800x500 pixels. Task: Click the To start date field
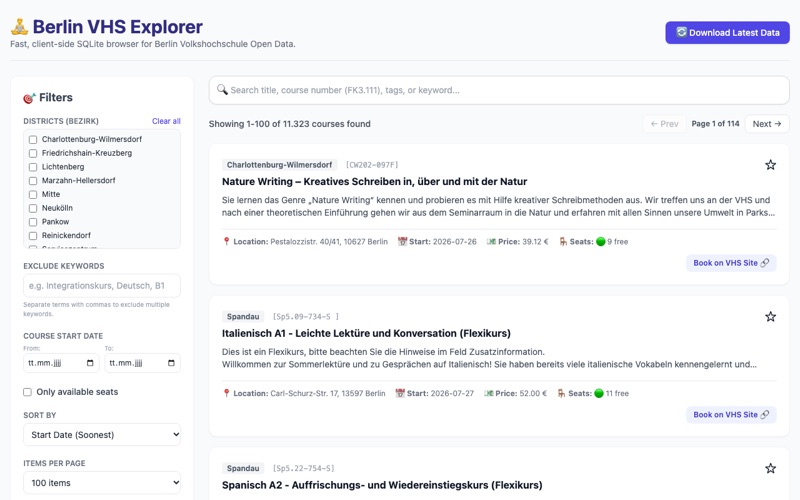click(142, 363)
